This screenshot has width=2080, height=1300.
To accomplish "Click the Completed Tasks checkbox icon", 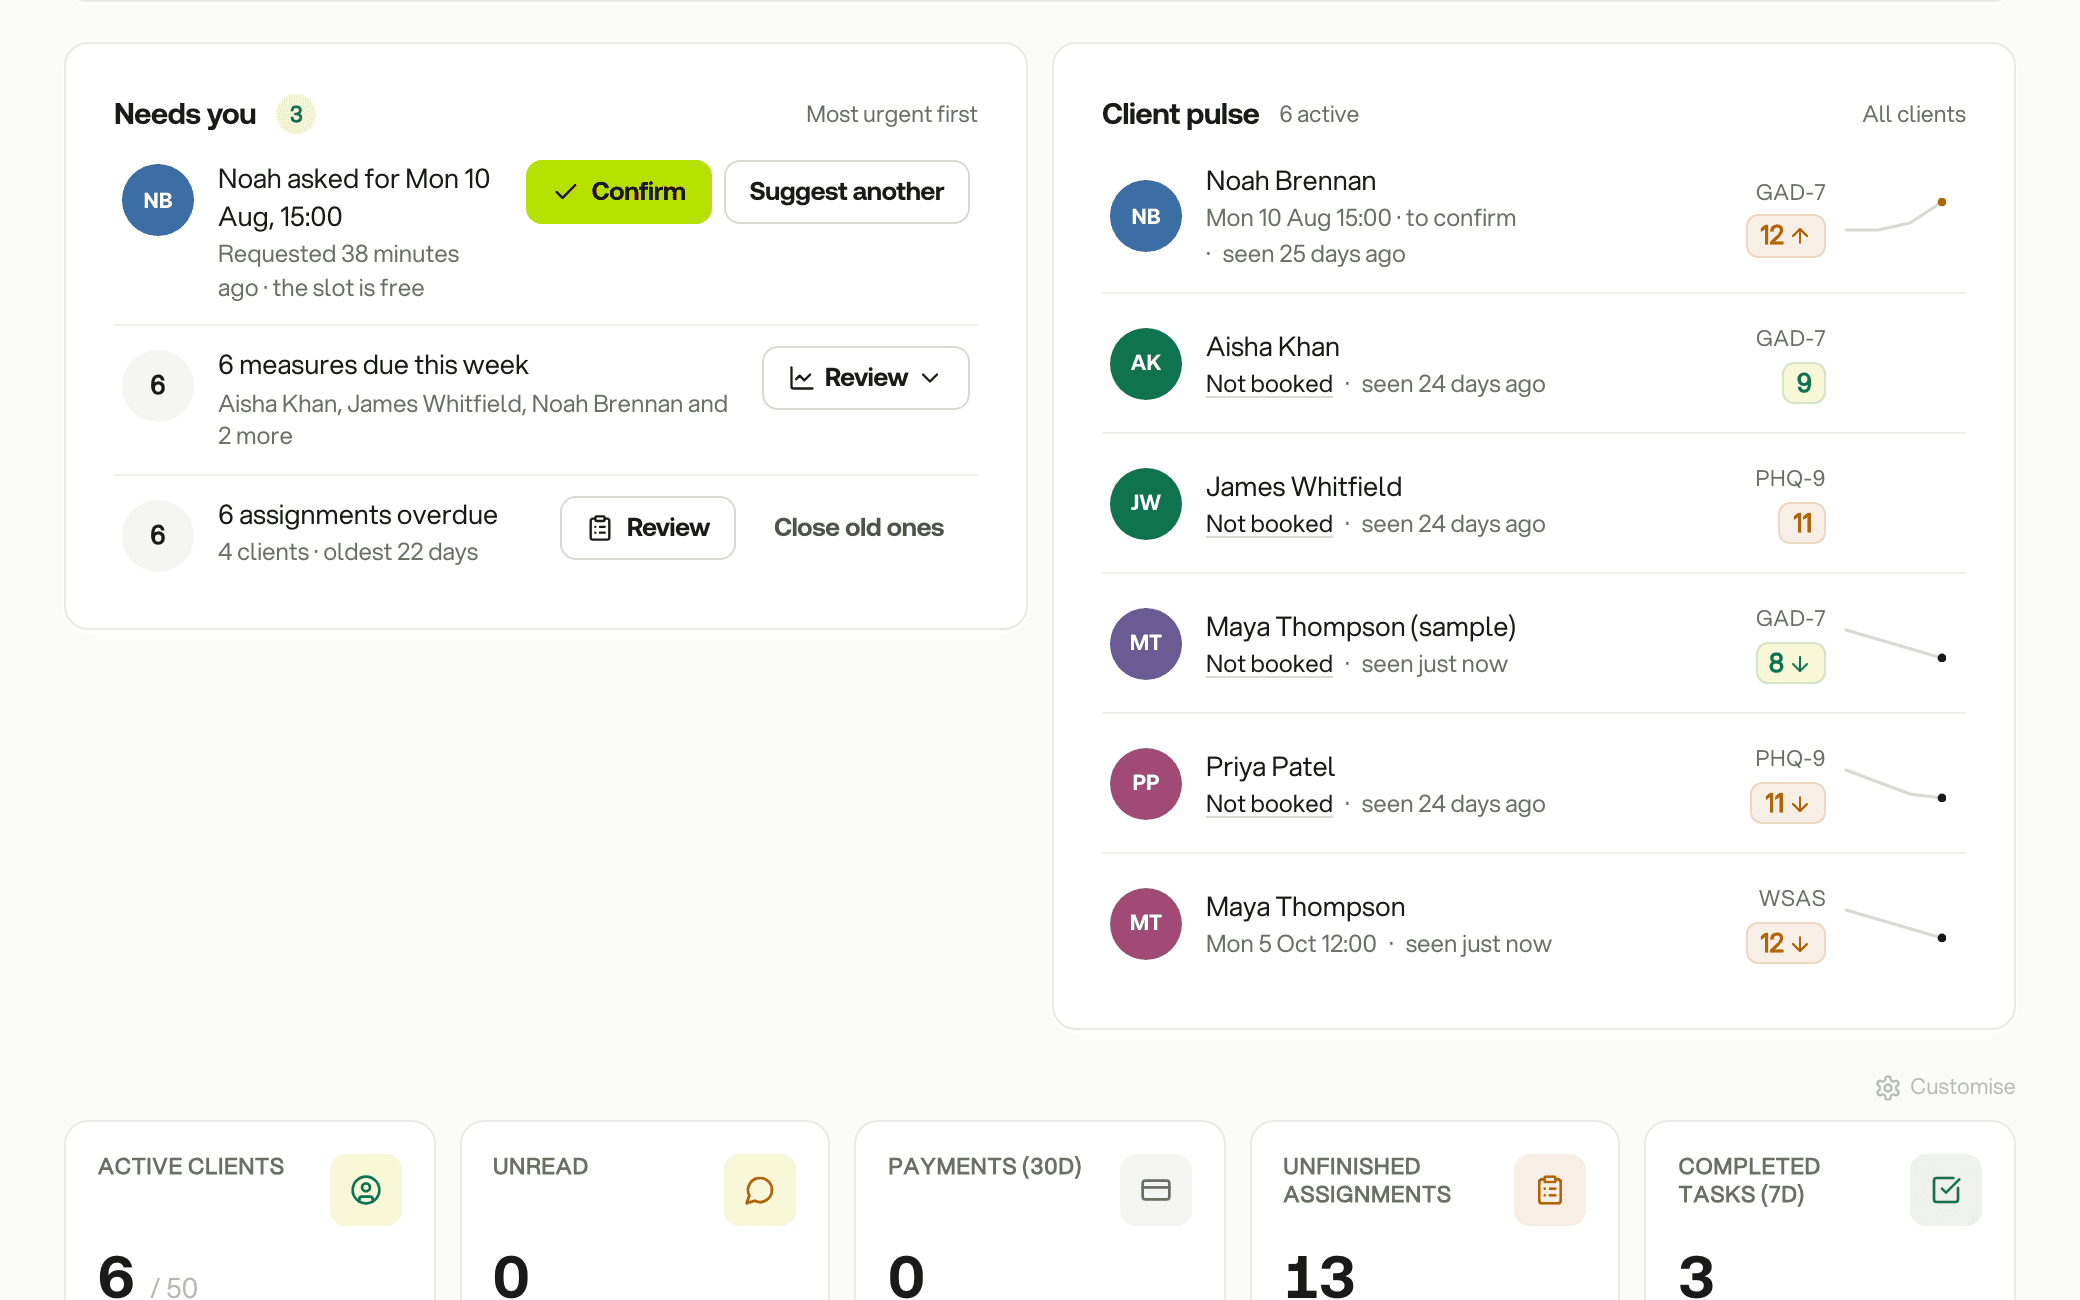I will pyautogui.click(x=1946, y=1190).
